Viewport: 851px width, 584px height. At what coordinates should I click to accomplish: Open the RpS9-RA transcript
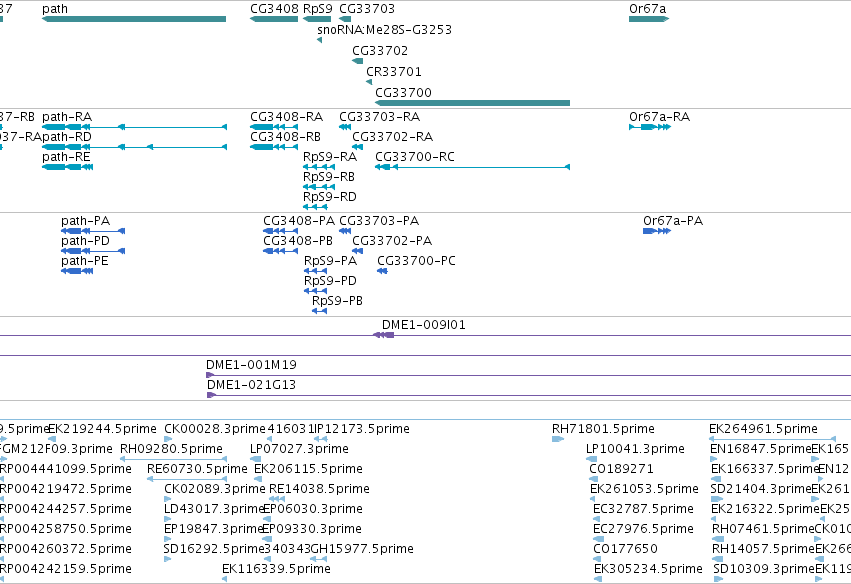point(319,167)
